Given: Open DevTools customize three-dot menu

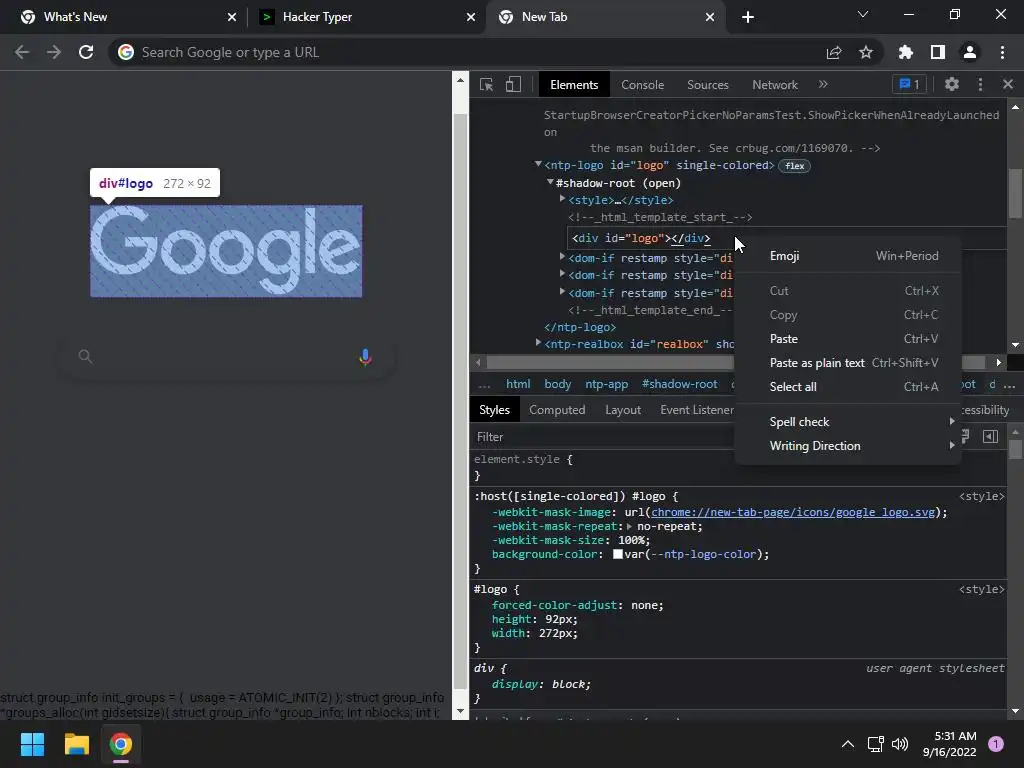Looking at the screenshot, I should (980, 84).
